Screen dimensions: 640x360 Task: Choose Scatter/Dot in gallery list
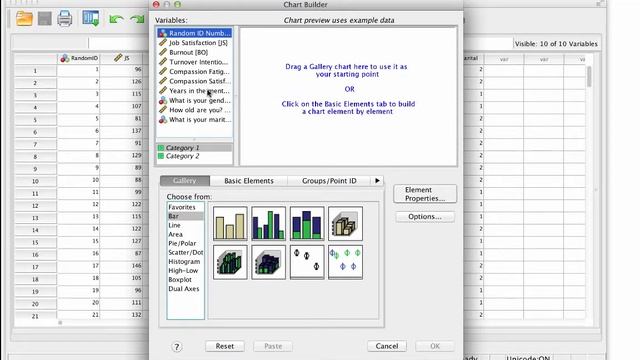pyautogui.click(x=185, y=252)
